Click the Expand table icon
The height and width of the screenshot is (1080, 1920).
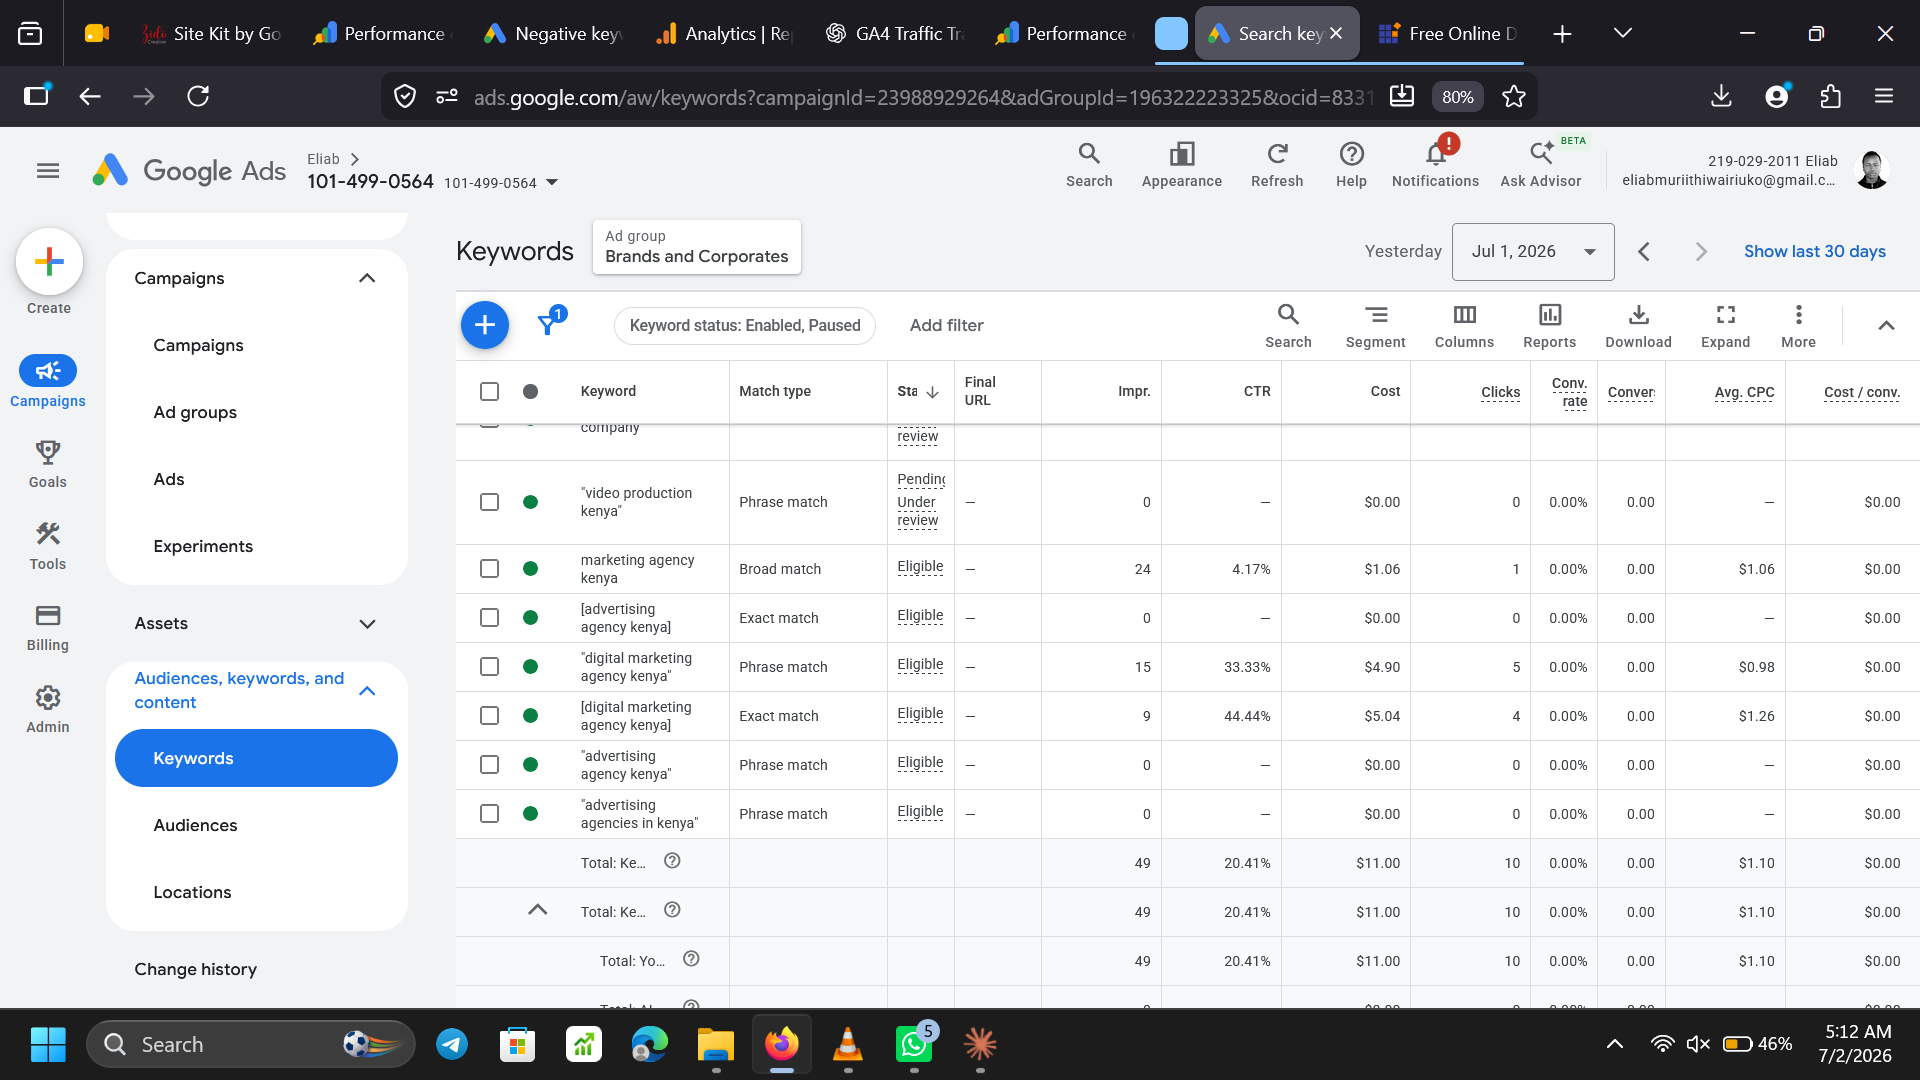tap(1726, 326)
